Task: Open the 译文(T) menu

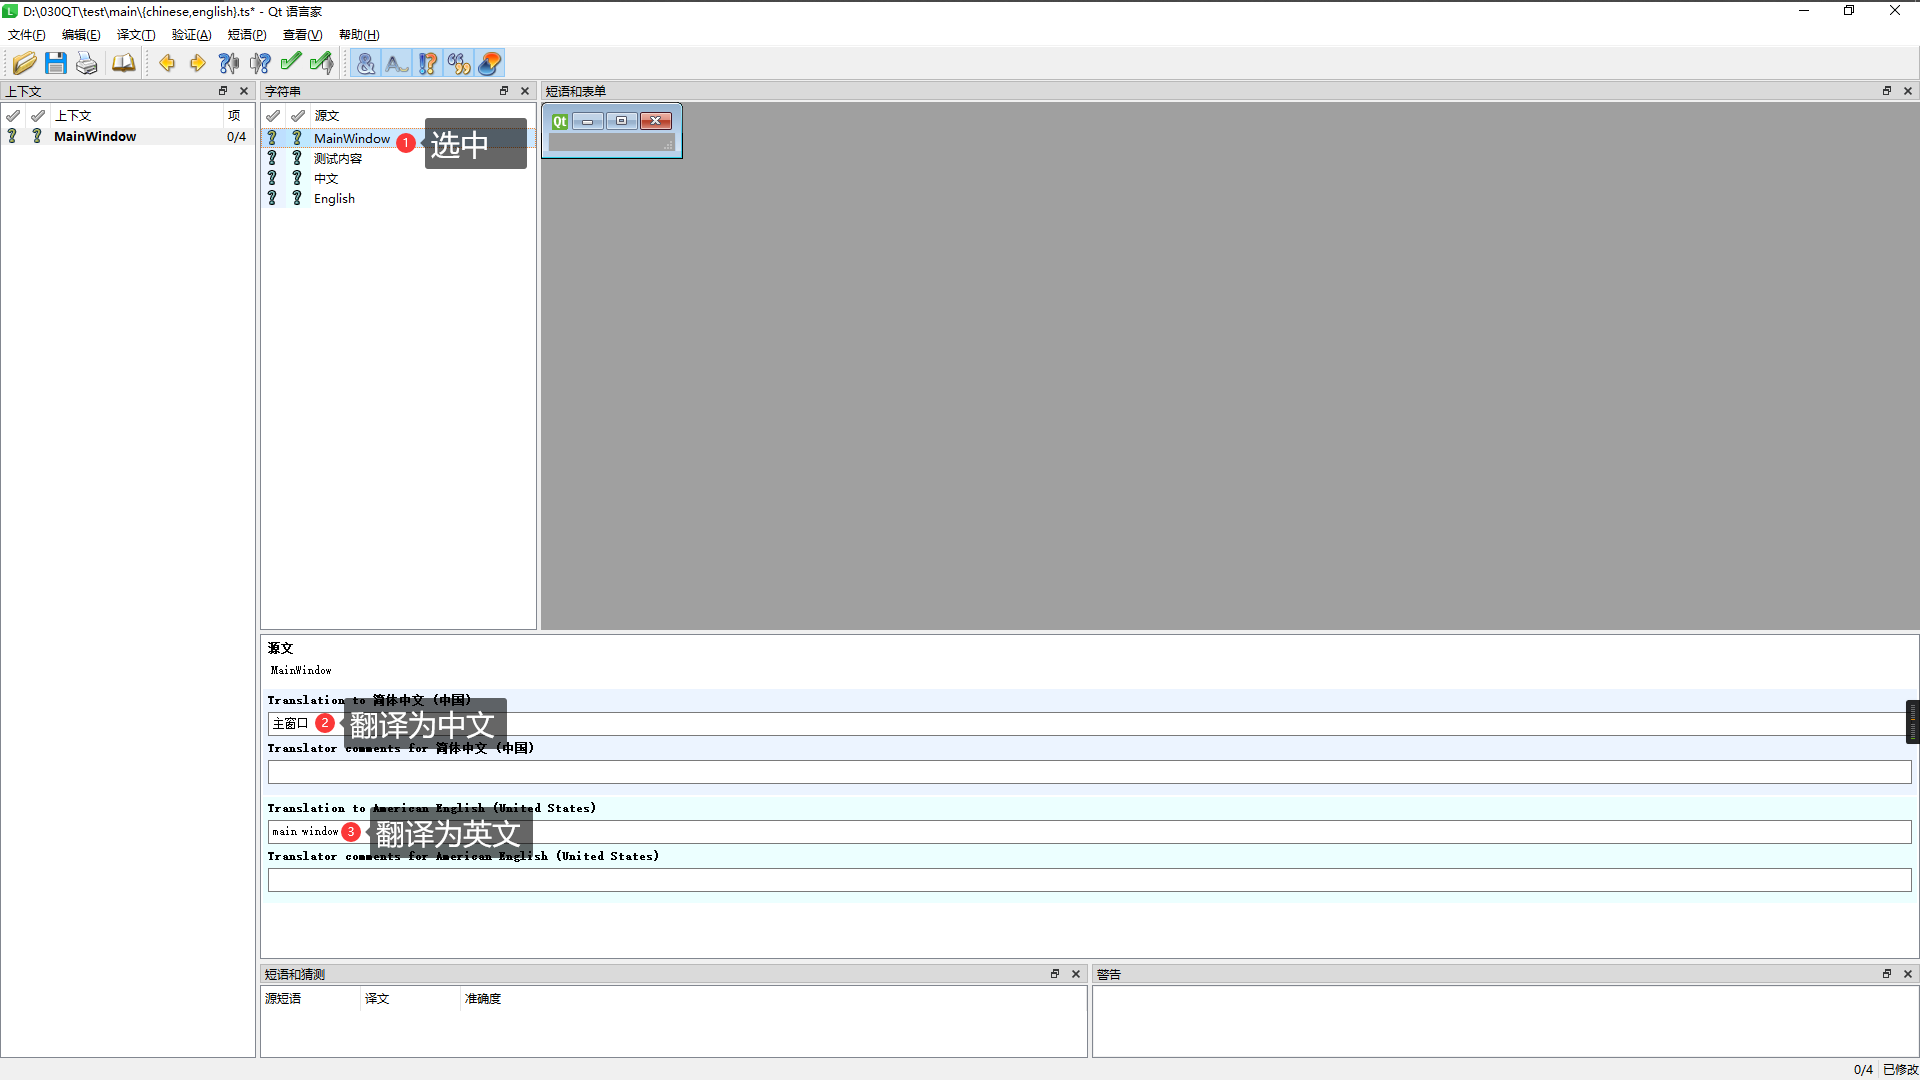Action: (136, 35)
